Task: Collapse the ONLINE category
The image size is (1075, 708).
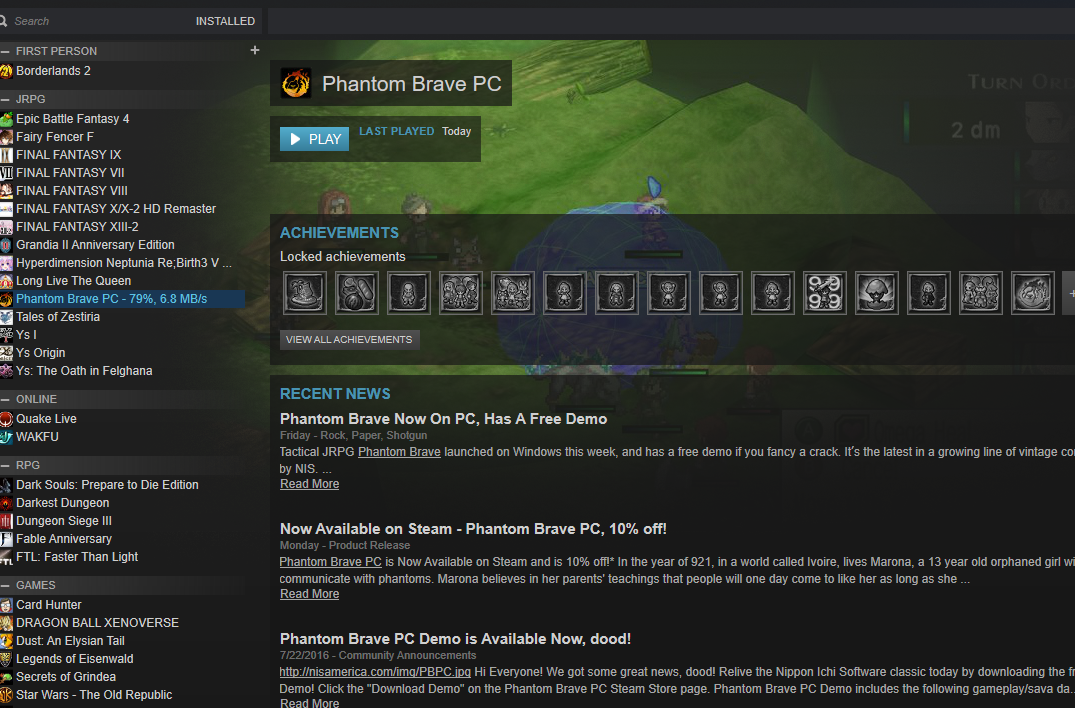Action: point(5,400)
